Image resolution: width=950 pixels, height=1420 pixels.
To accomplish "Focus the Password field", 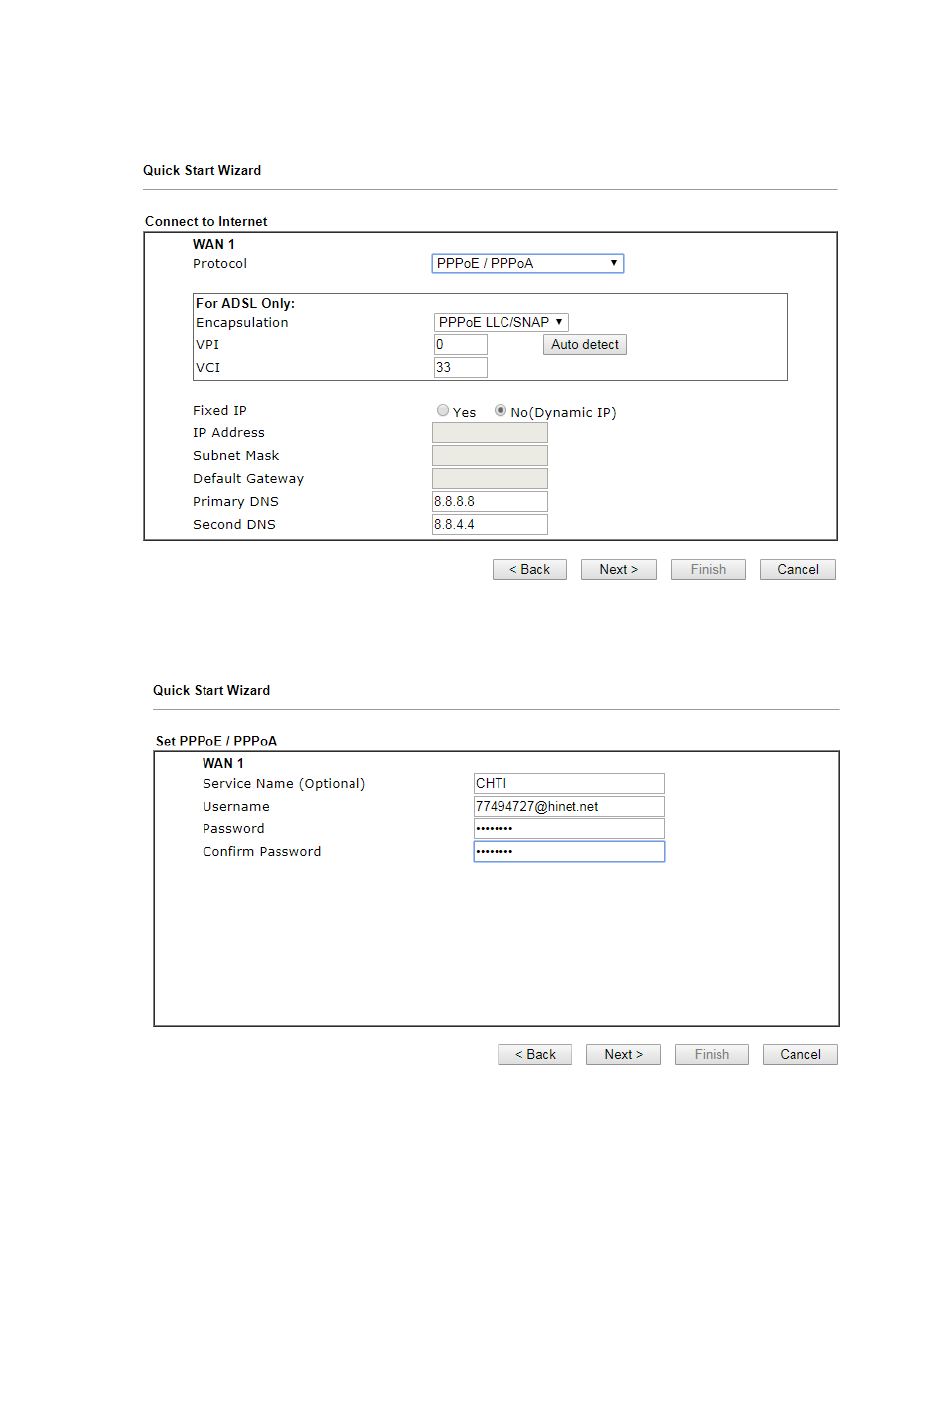I will [x=569, y=828].
